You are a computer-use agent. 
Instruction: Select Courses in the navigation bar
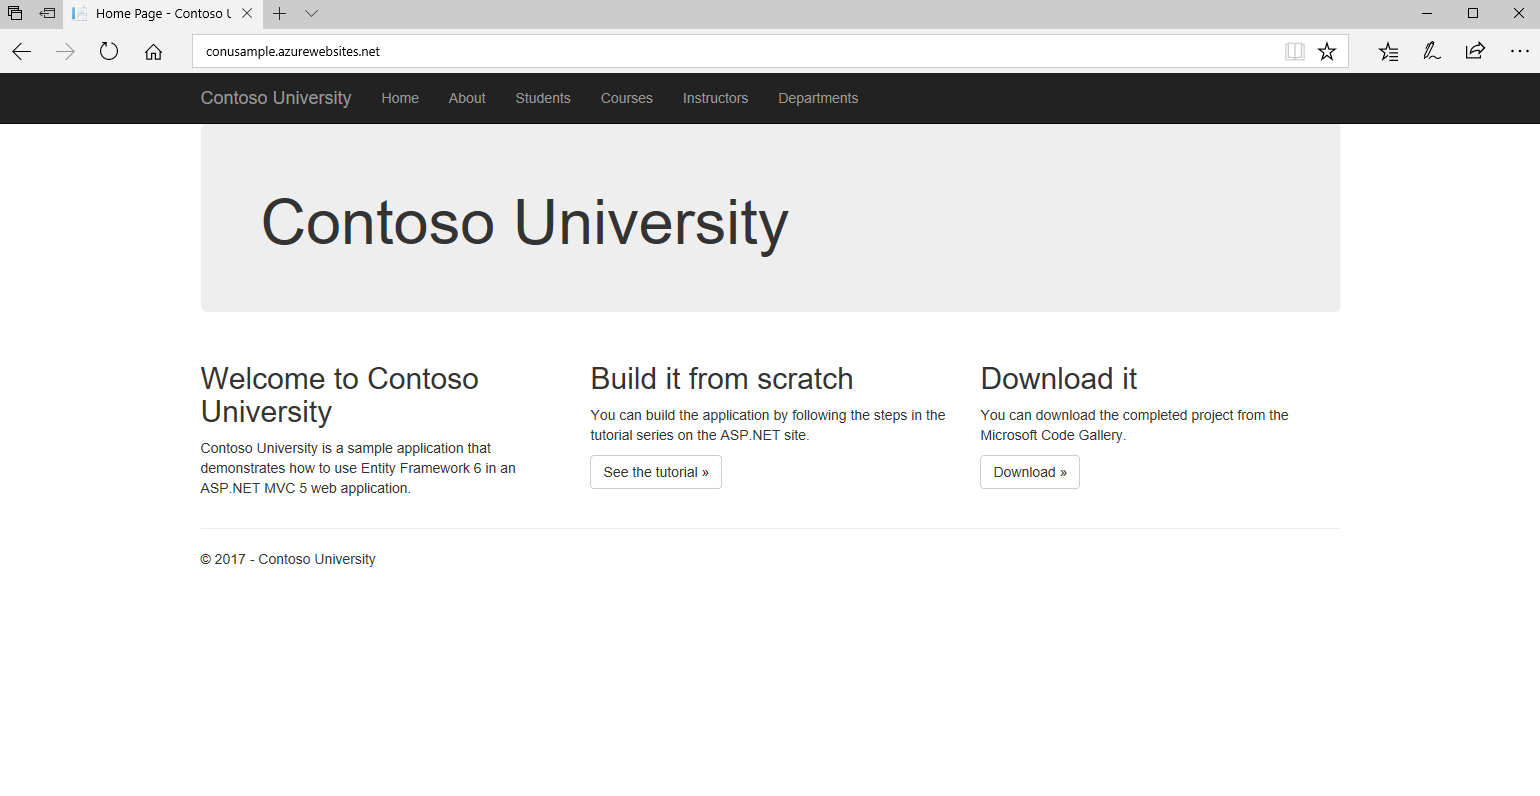click(x=626, y=98)
